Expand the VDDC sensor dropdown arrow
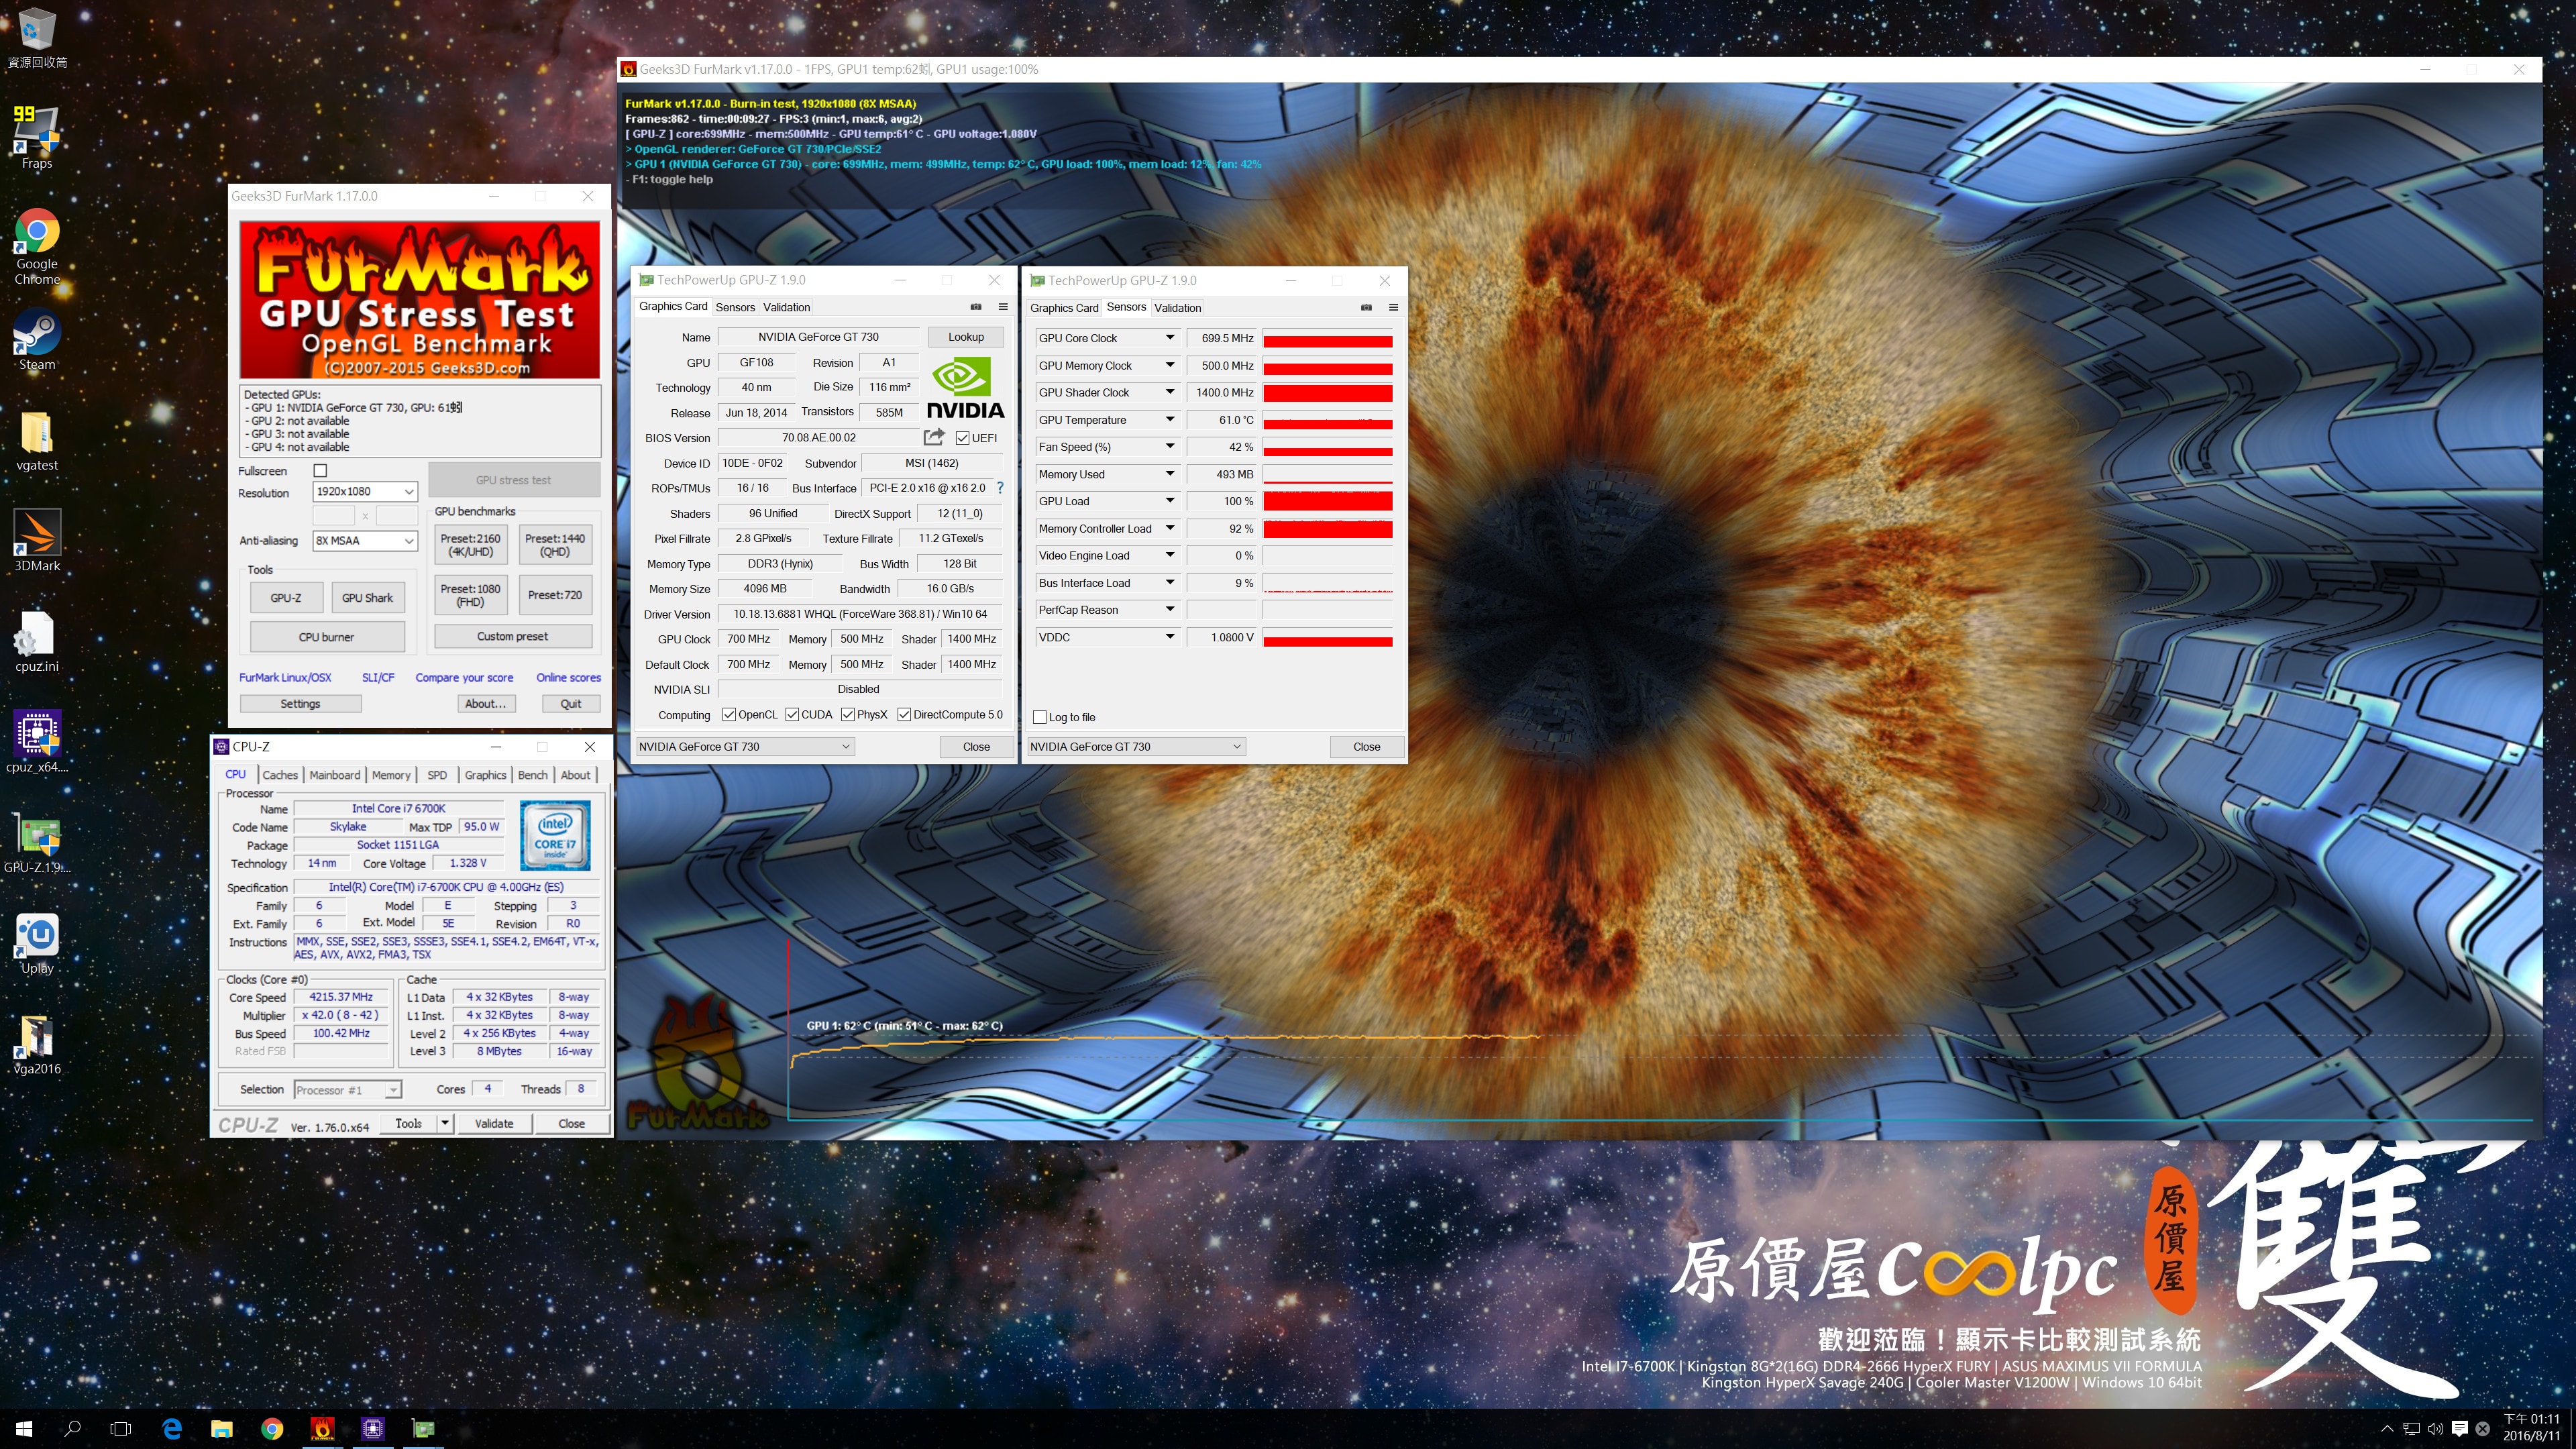This screenshot has width=2576, height=1449. (x=1169, y=637)
